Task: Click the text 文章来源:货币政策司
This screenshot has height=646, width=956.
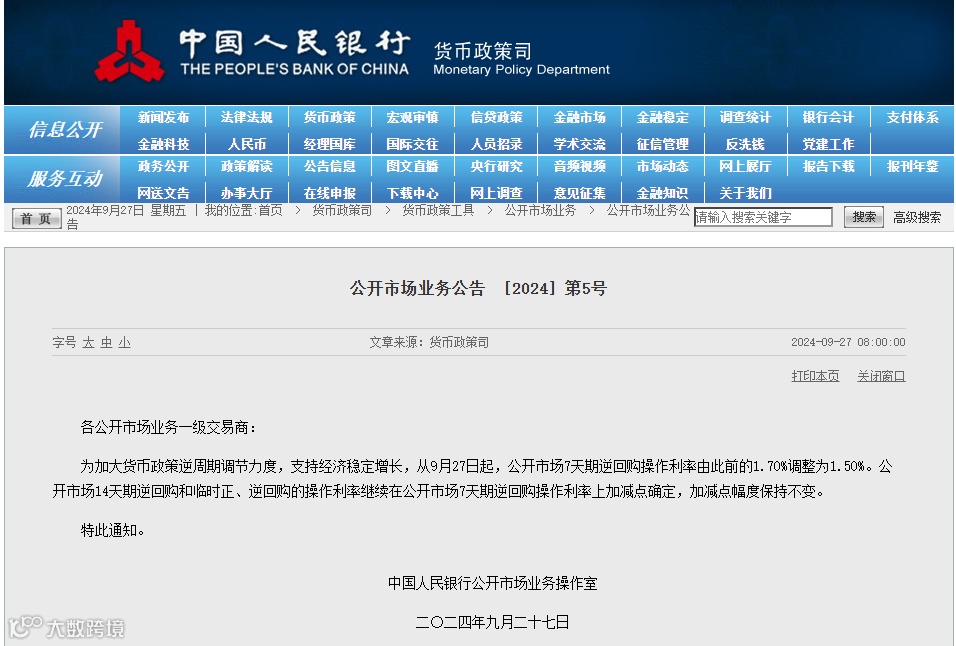Action: point(429,343)
